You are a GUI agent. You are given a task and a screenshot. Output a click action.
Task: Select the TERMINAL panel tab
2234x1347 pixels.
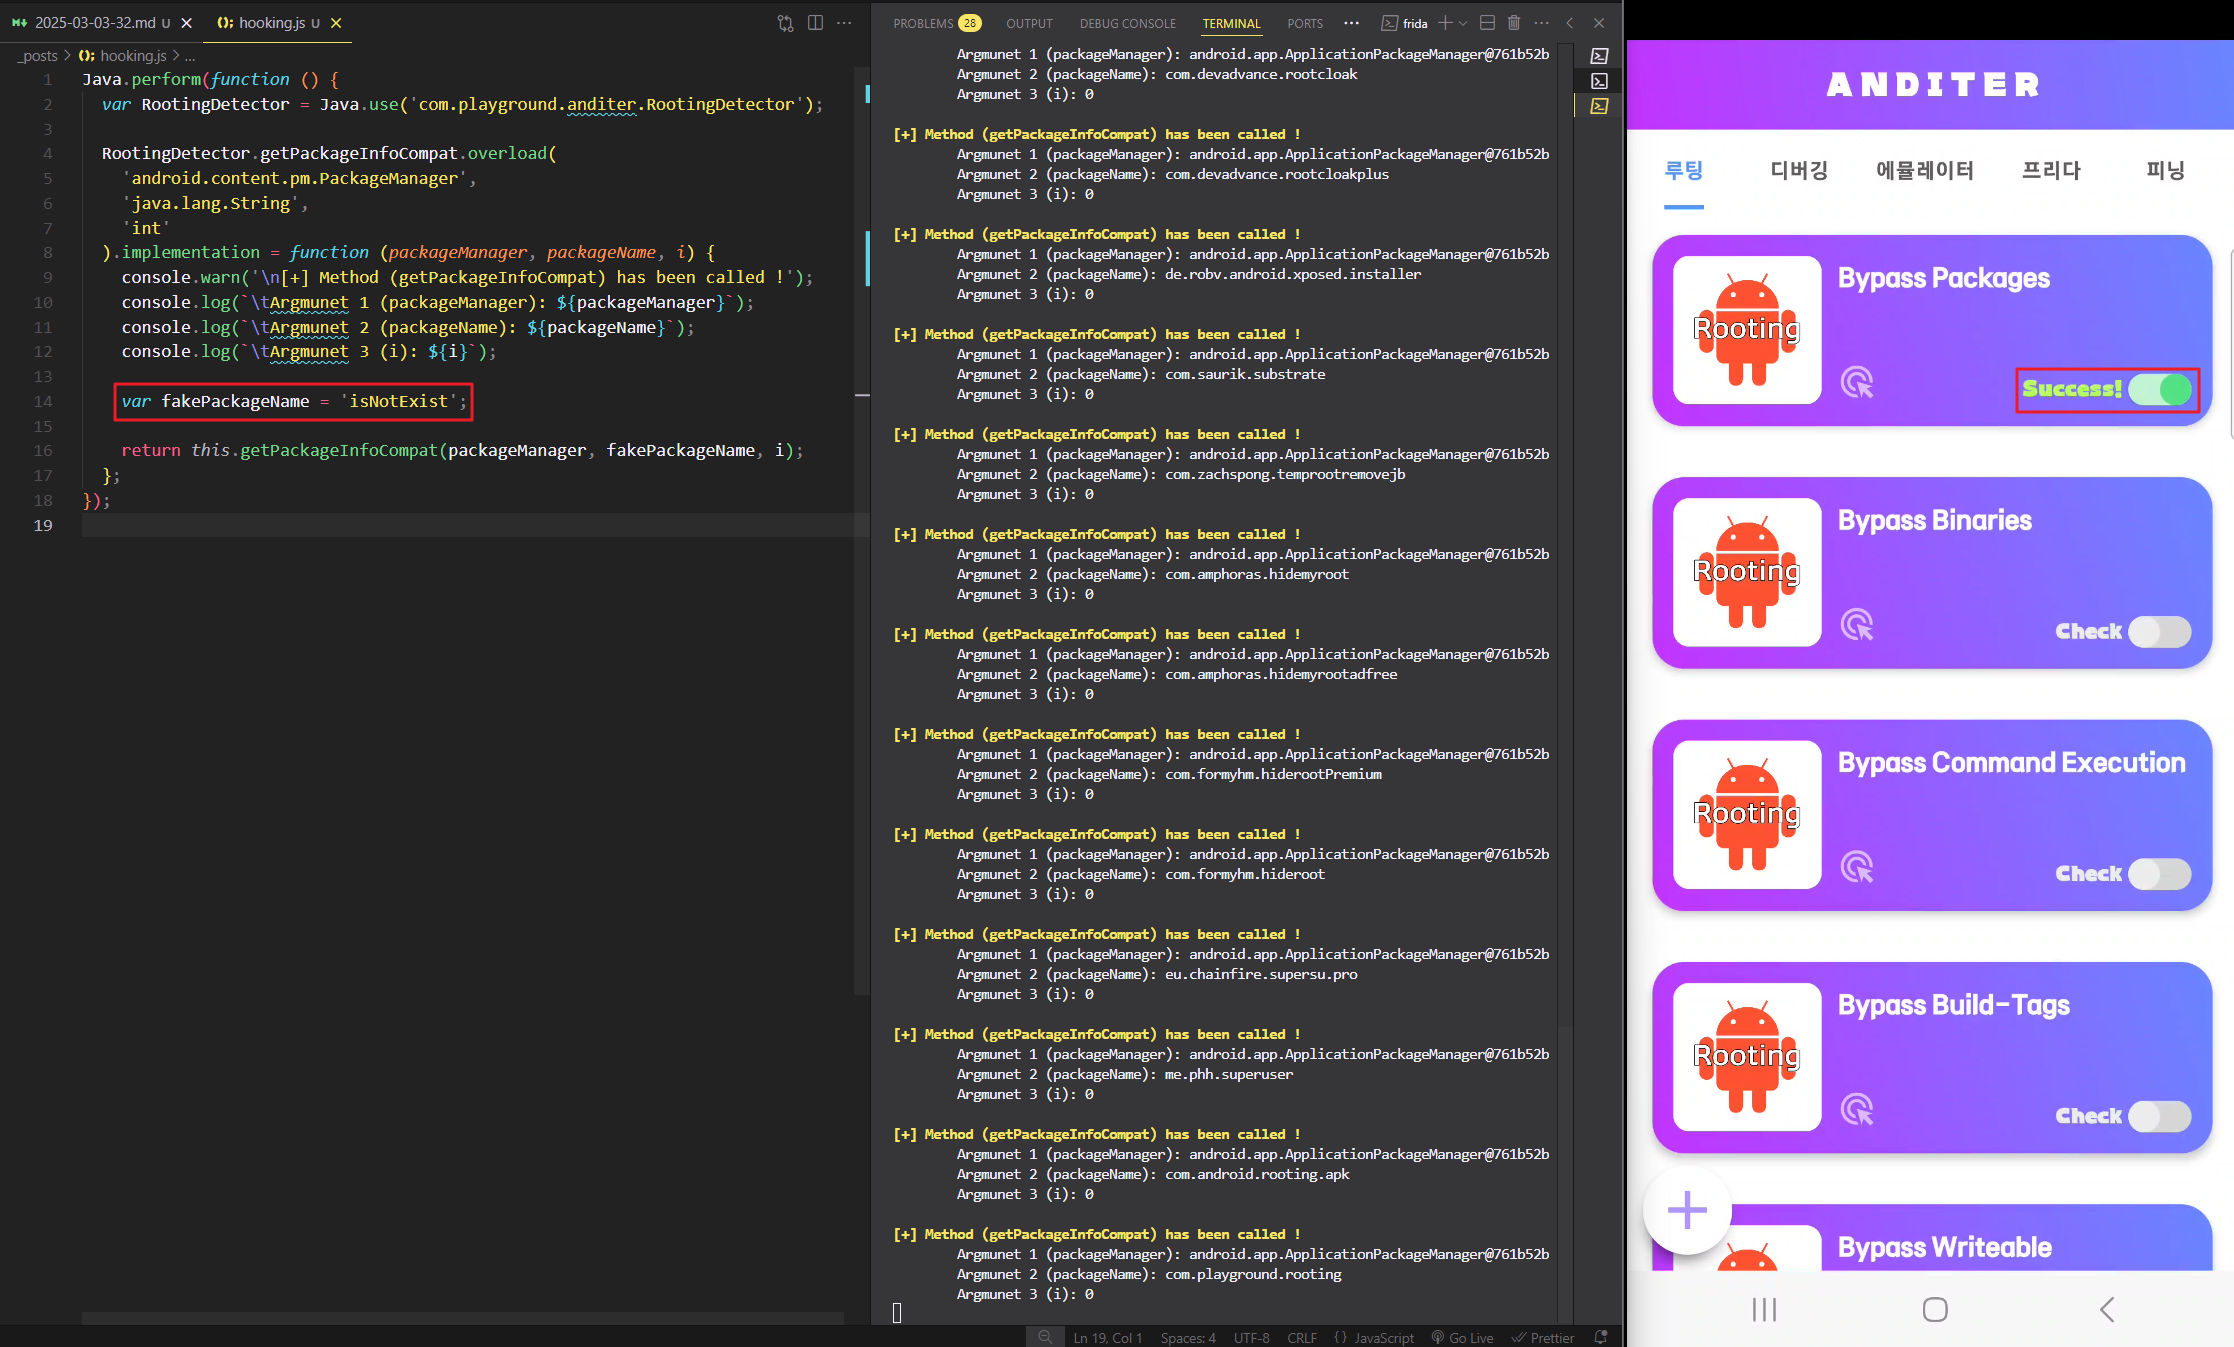(x=1231, y=23)
